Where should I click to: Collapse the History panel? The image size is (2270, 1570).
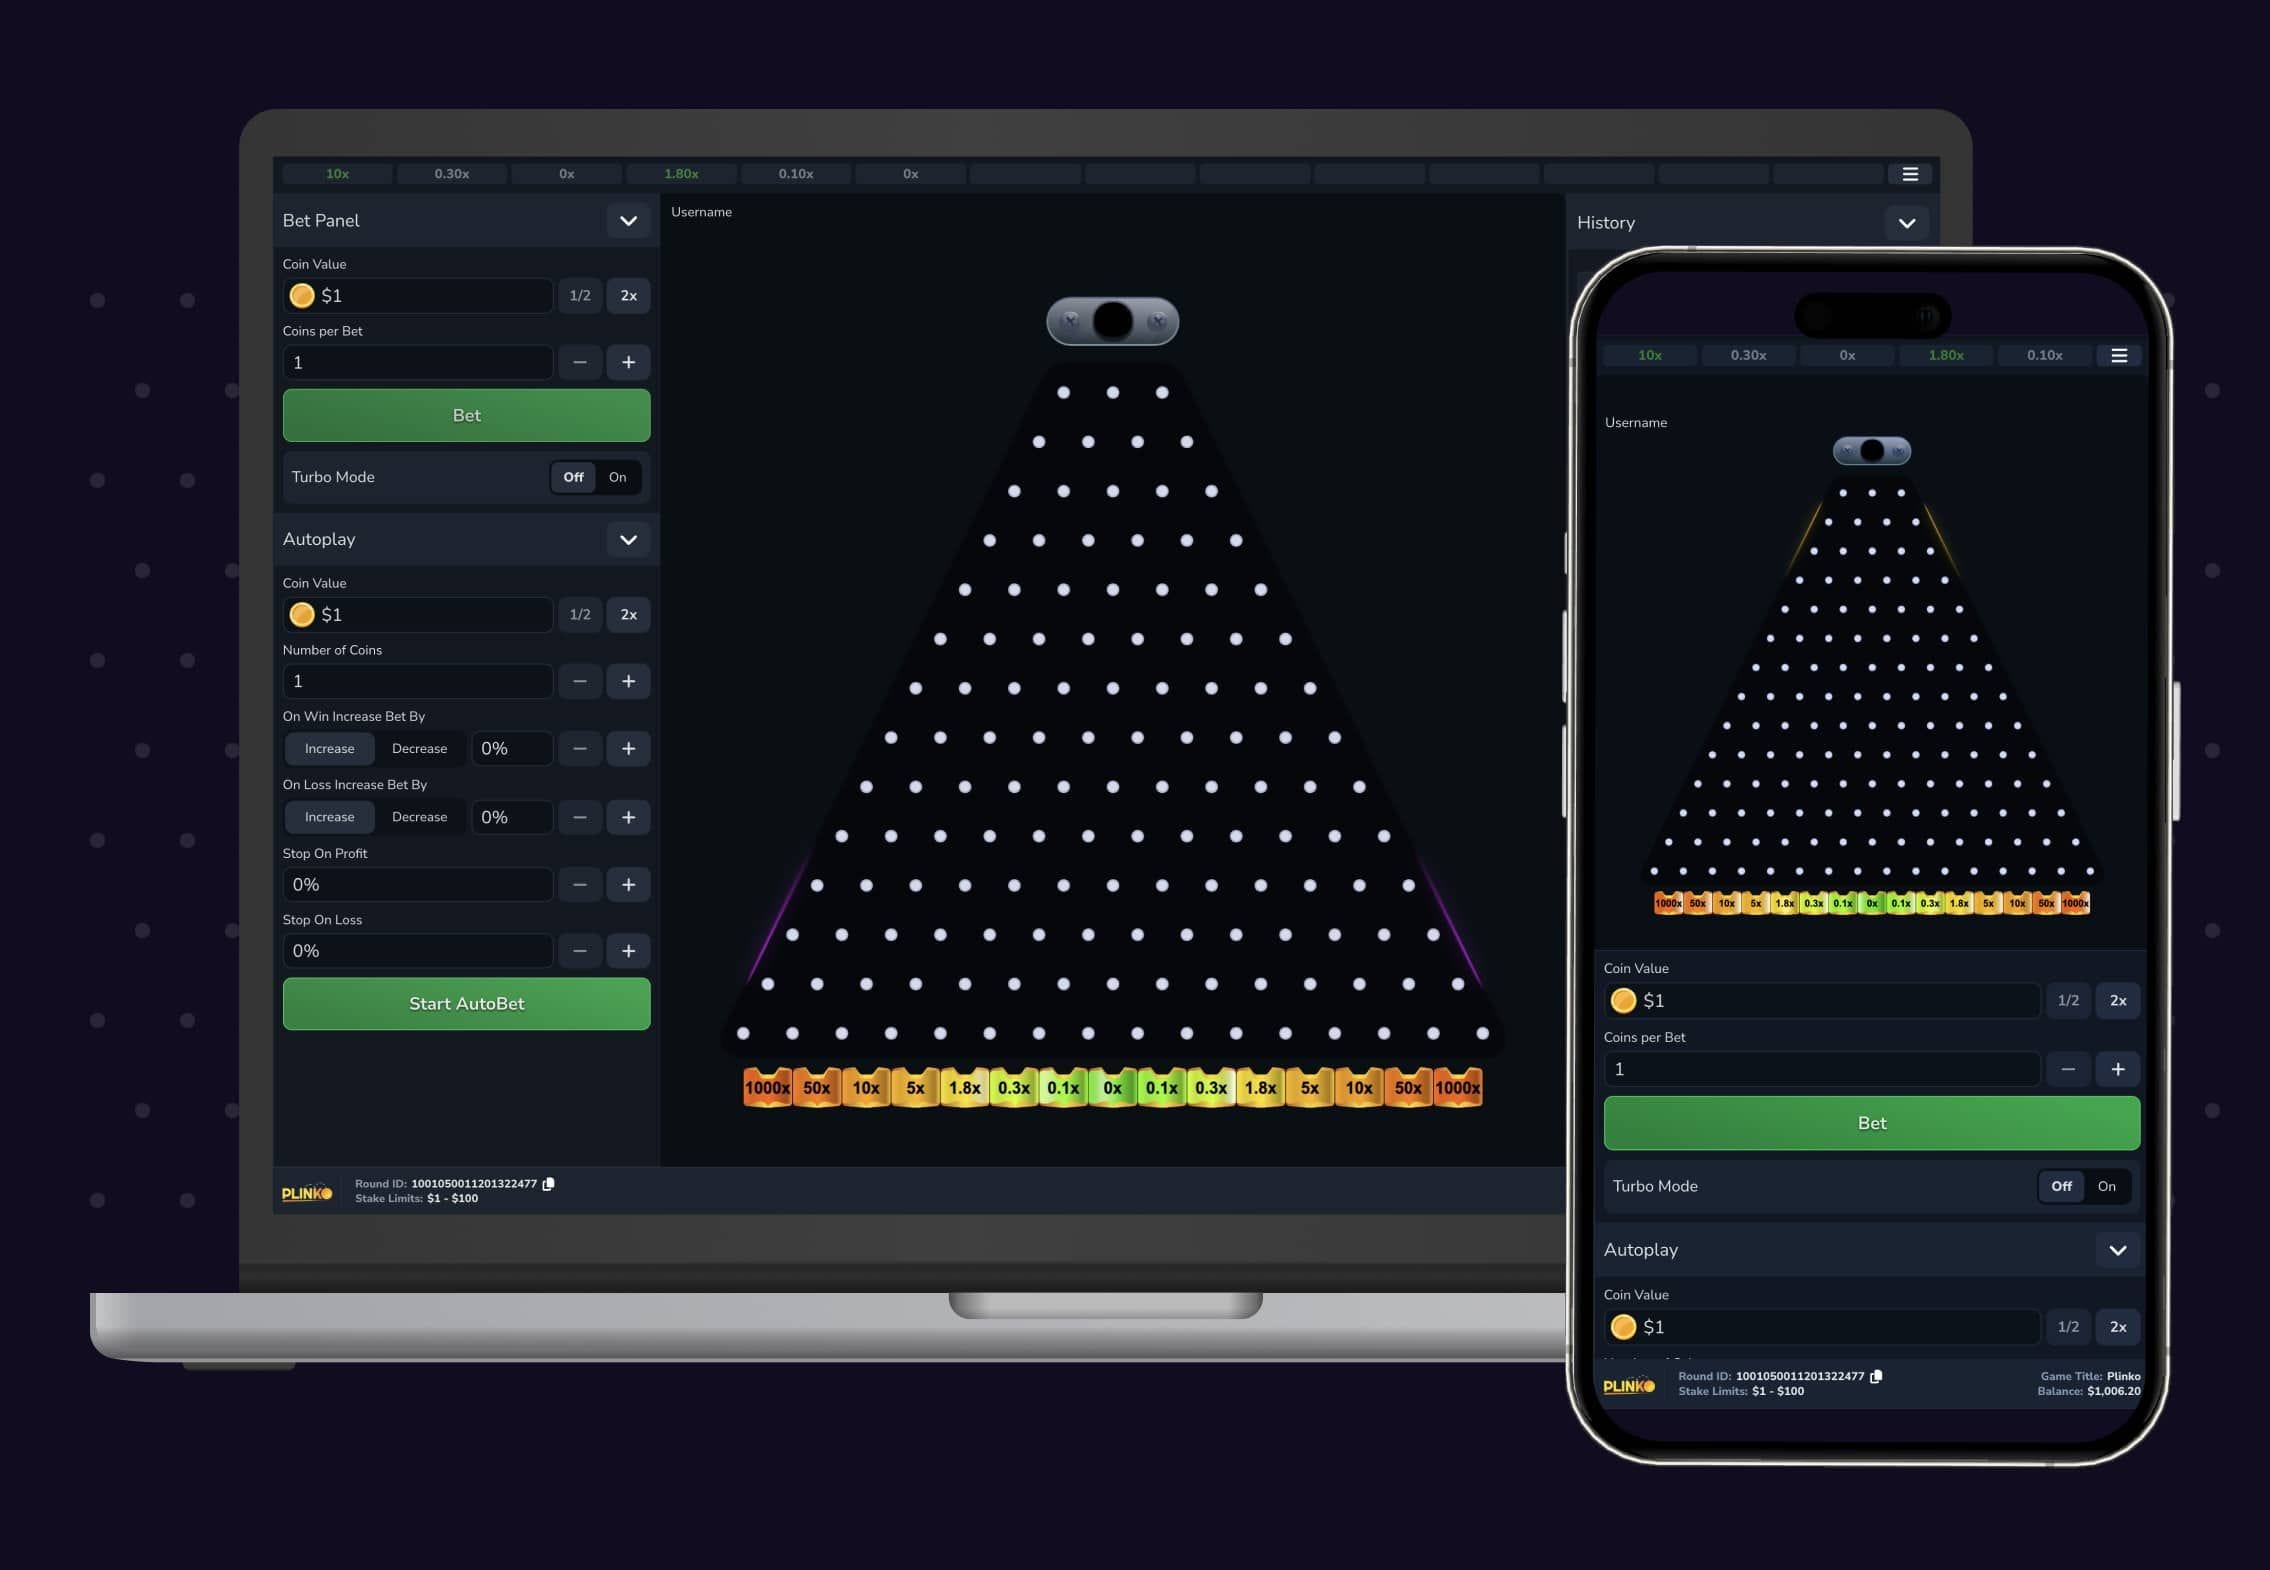pos(1906,222)
